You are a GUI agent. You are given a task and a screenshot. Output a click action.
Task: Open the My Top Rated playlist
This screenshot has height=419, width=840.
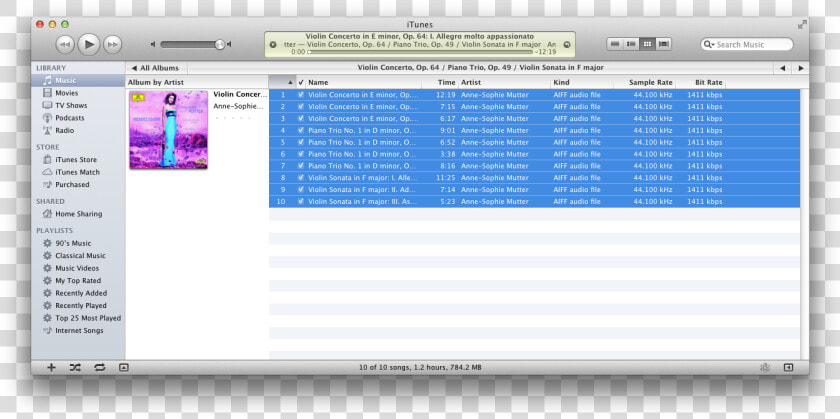(x=78, y=281)
